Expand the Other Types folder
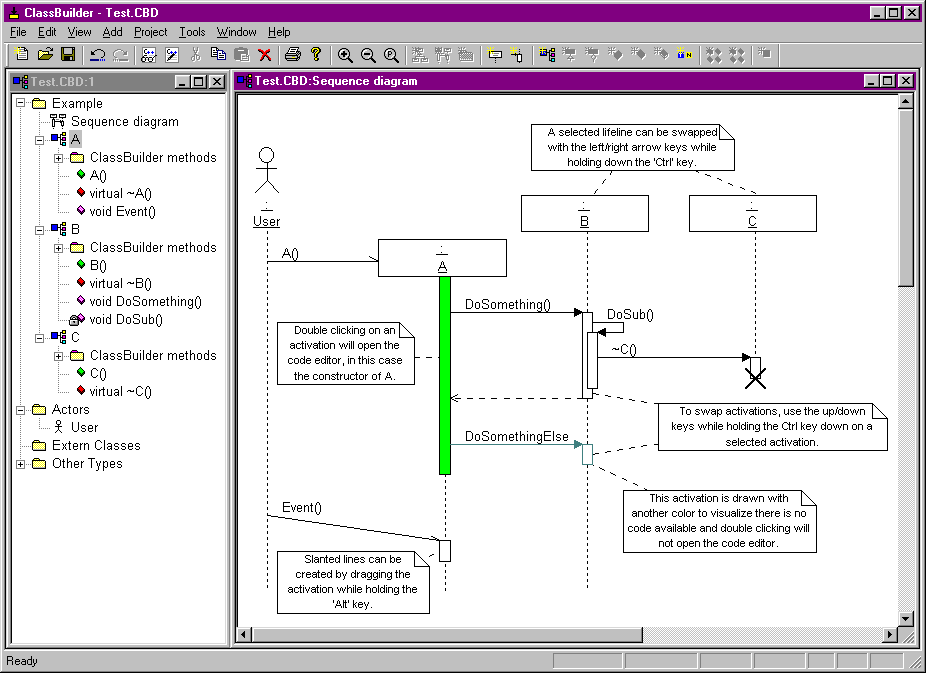The width and height of the screenshot is (926, 673). point(21,464)
